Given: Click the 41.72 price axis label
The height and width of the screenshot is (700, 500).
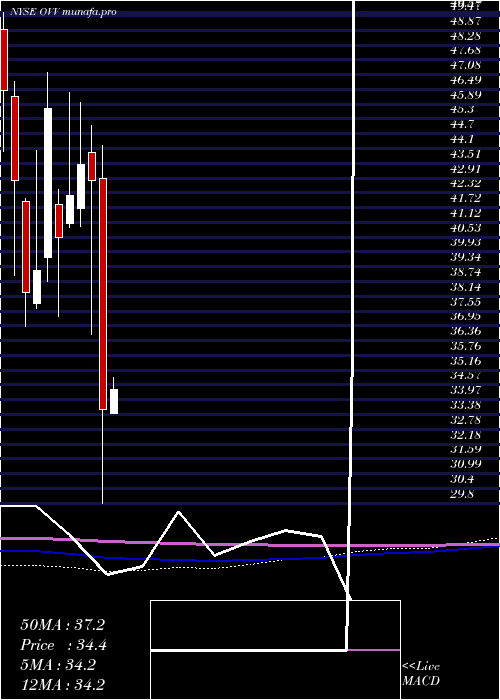Looking at the screenshot, I should [466, 198].
